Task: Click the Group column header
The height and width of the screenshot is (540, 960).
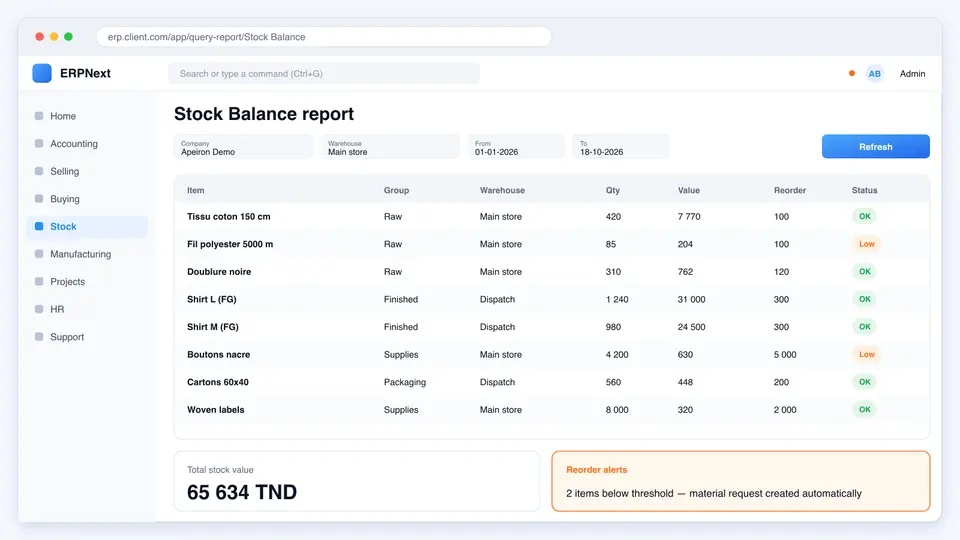Action: pos(396,190)
